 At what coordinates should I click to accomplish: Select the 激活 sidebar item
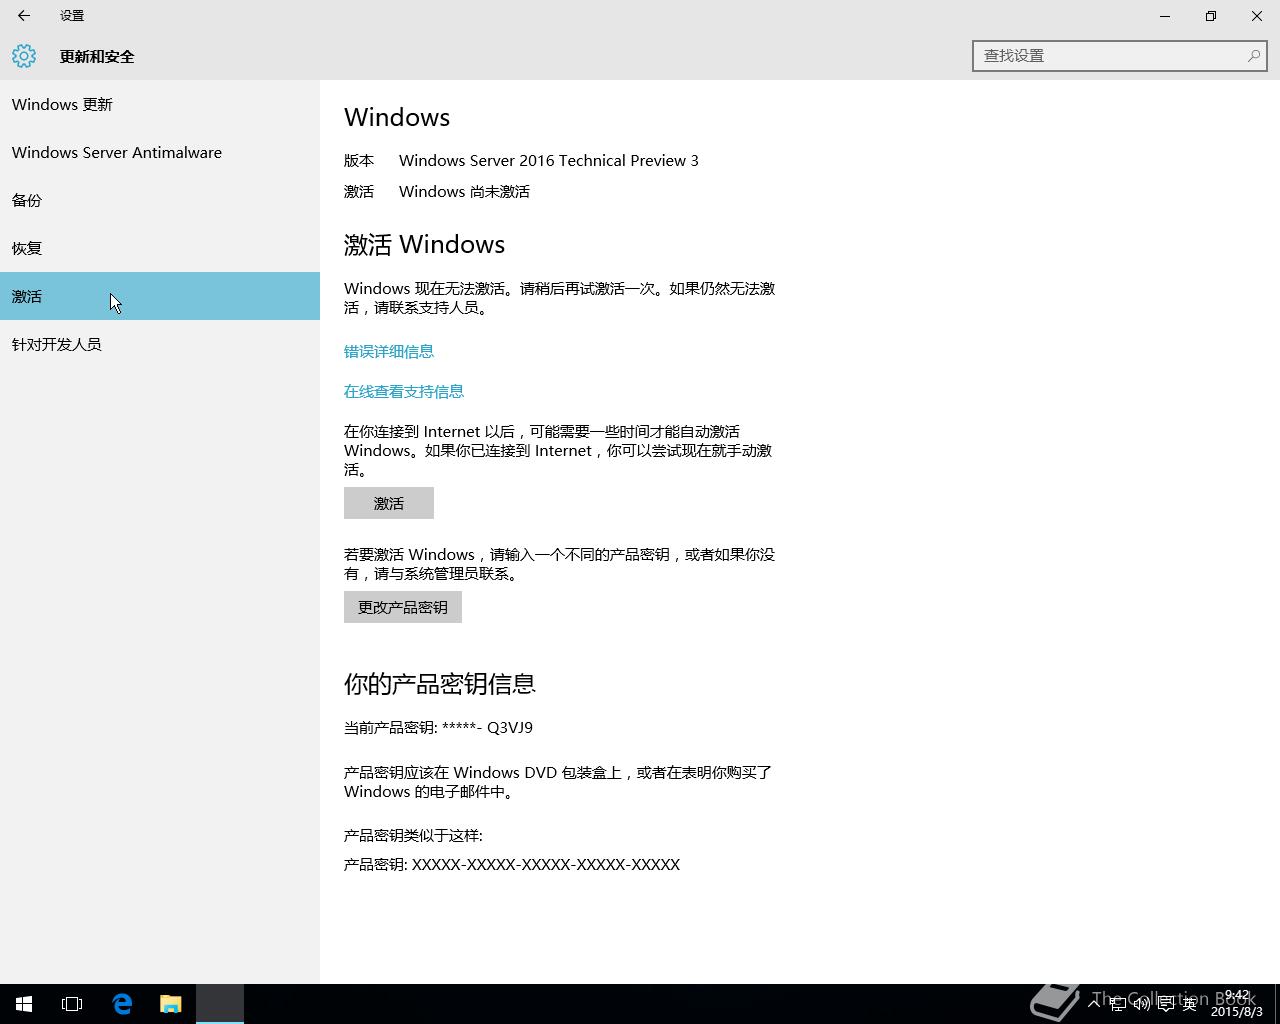tap(160, 296)
